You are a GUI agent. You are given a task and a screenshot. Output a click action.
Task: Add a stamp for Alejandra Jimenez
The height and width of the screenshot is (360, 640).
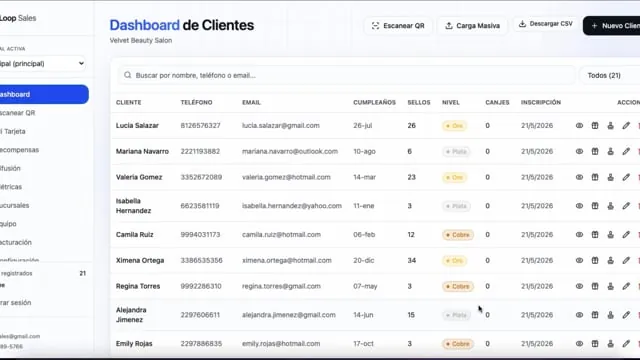click(610, 315)
